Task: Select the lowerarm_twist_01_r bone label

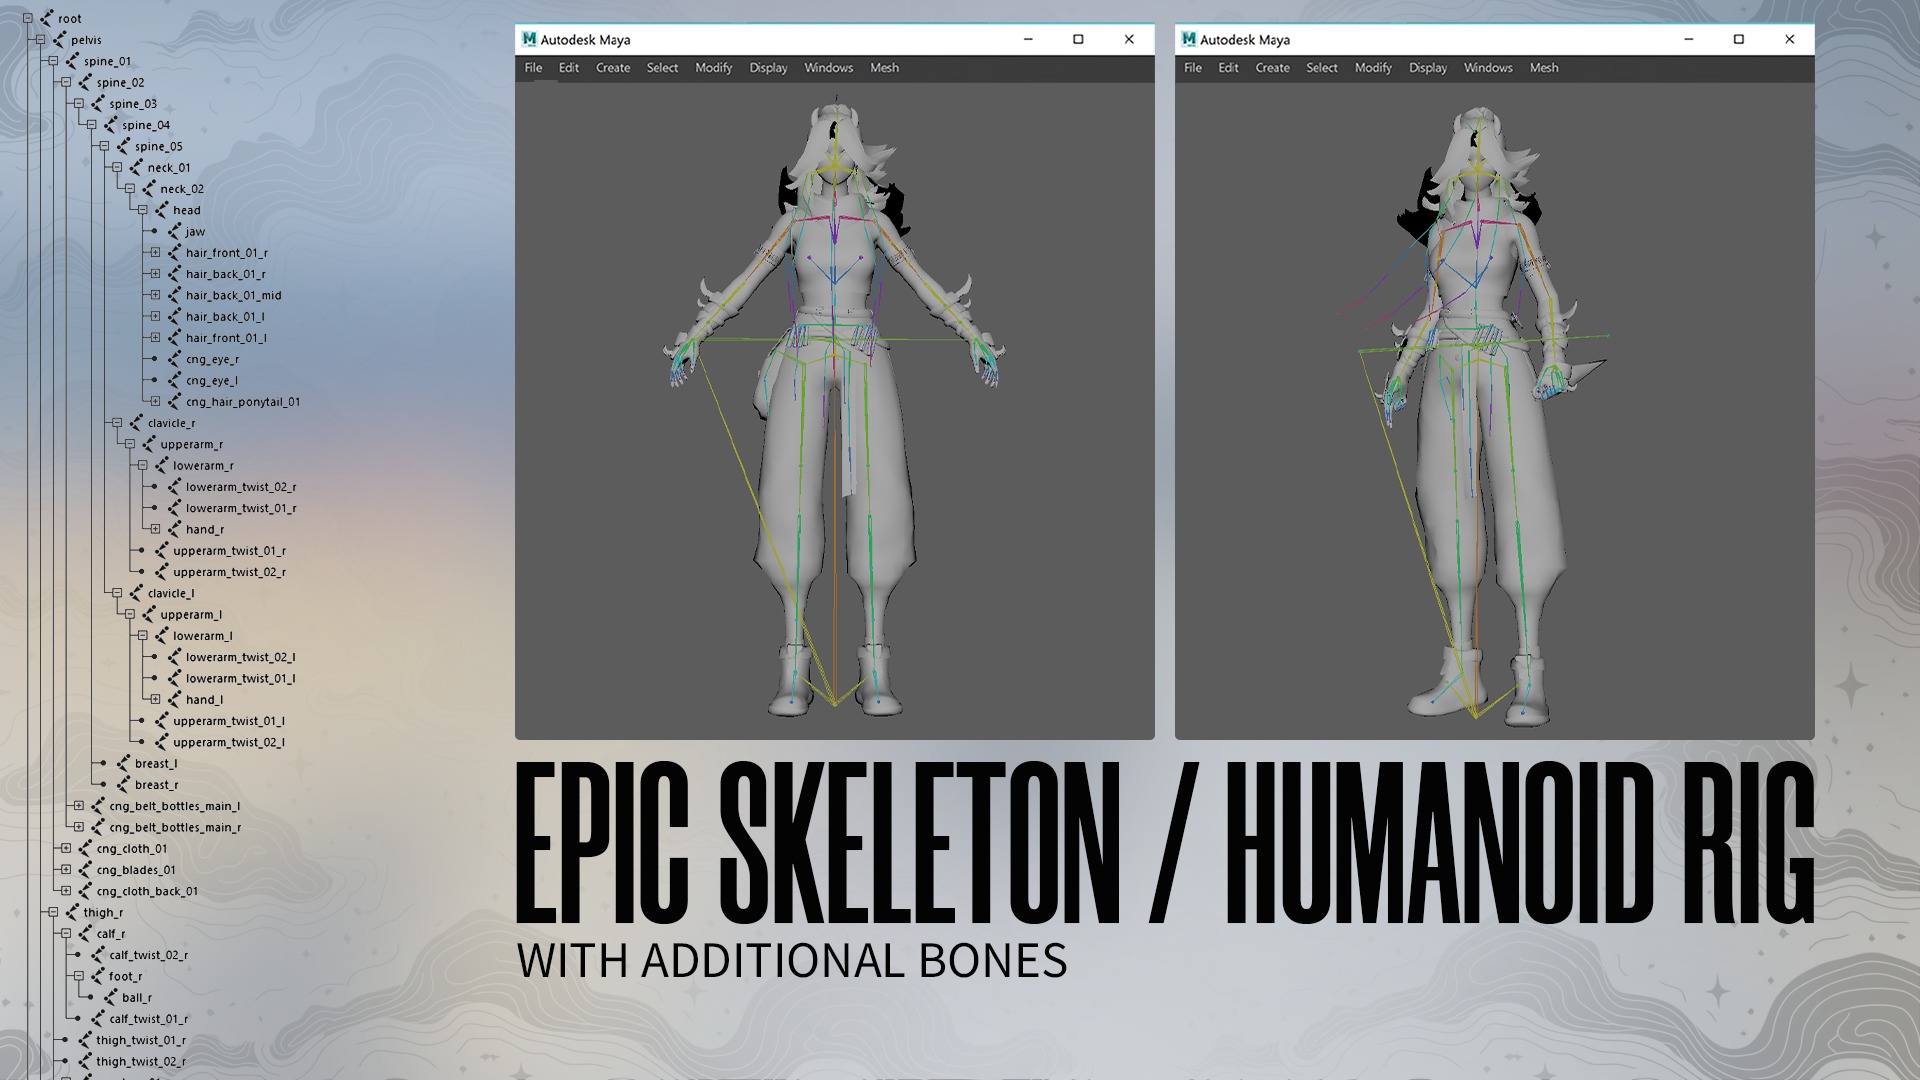Action: 241,508
